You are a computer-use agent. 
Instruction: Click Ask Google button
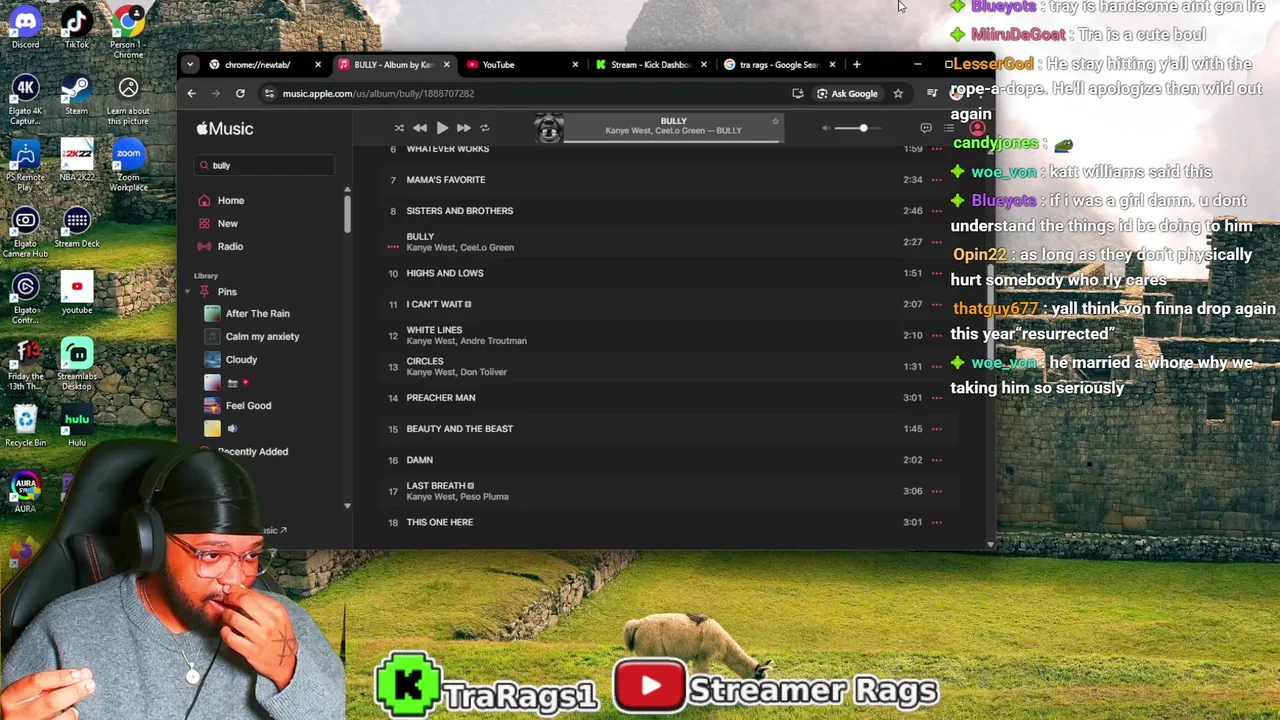click(x=847, y=93)
